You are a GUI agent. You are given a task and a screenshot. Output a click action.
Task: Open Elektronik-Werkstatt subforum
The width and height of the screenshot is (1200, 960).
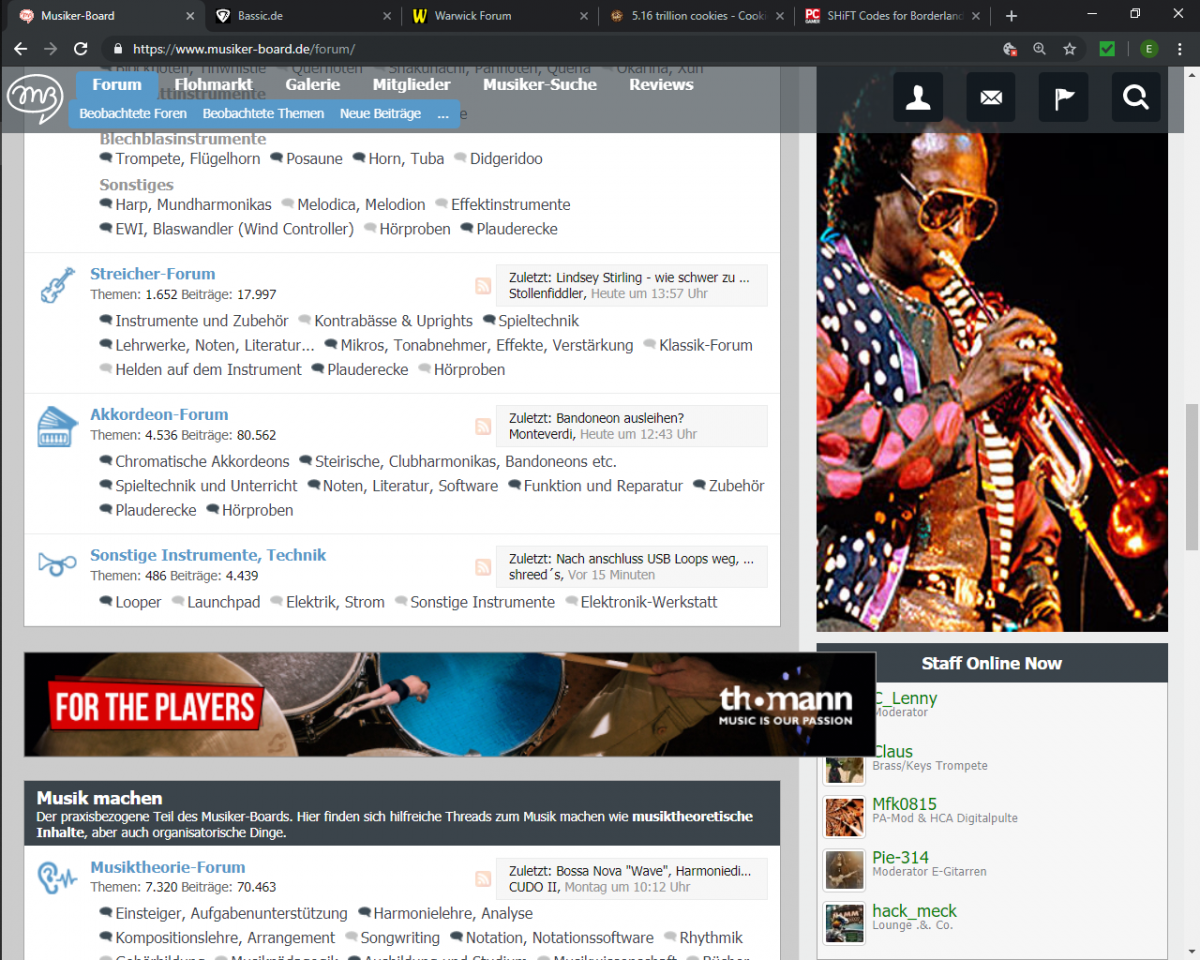649,602
